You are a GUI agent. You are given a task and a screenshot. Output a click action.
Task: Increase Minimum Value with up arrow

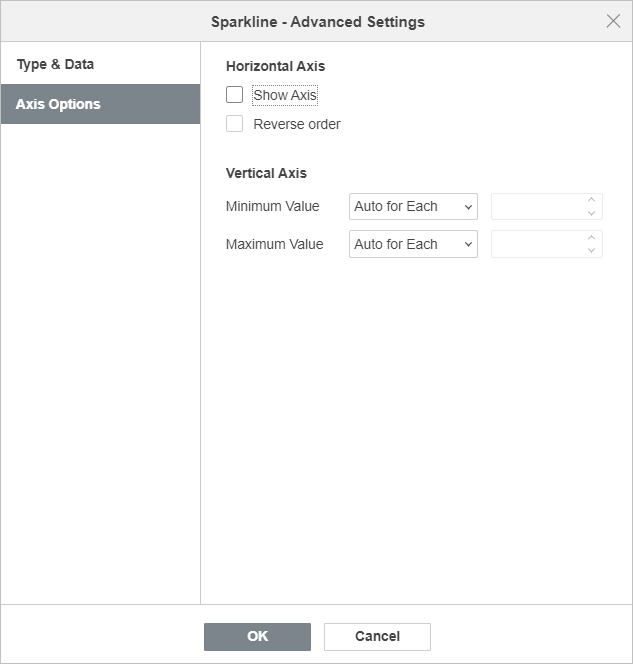click(x=592, y=199)
